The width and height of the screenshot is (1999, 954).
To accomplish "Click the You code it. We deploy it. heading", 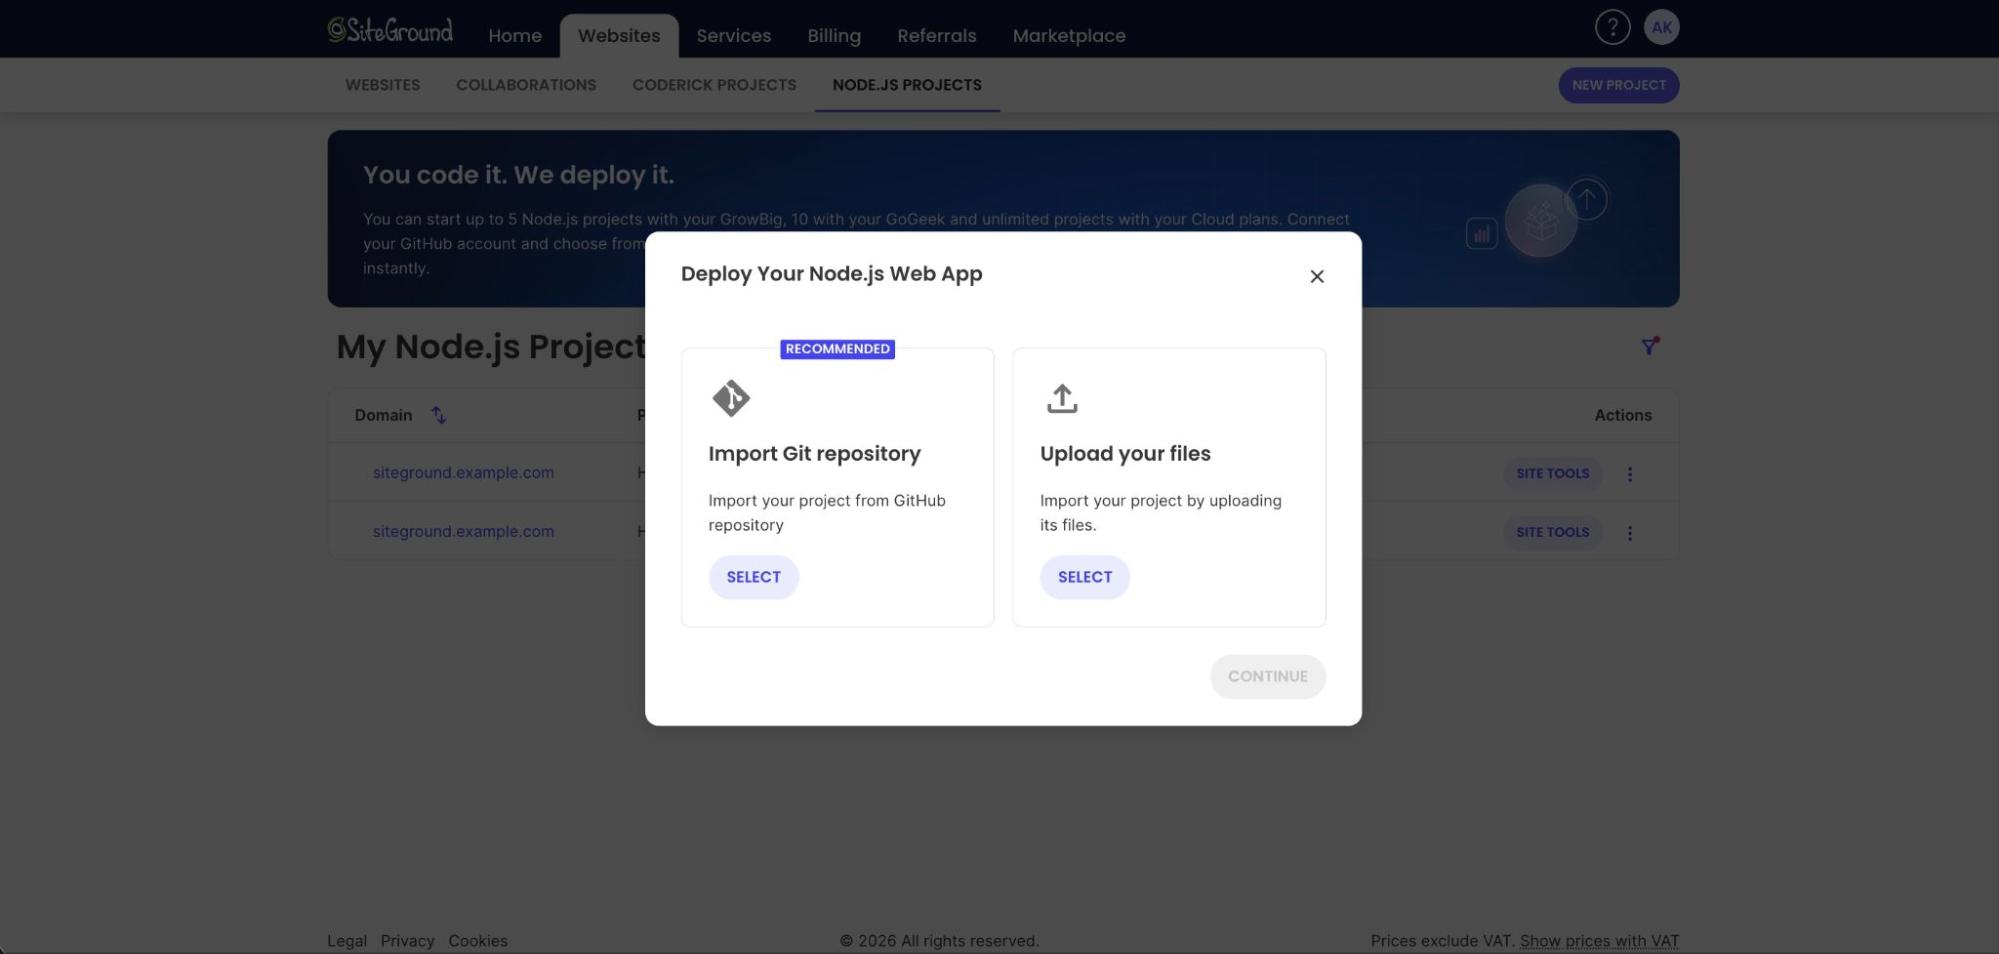I will pyautogui.click(x=518, y=175).
